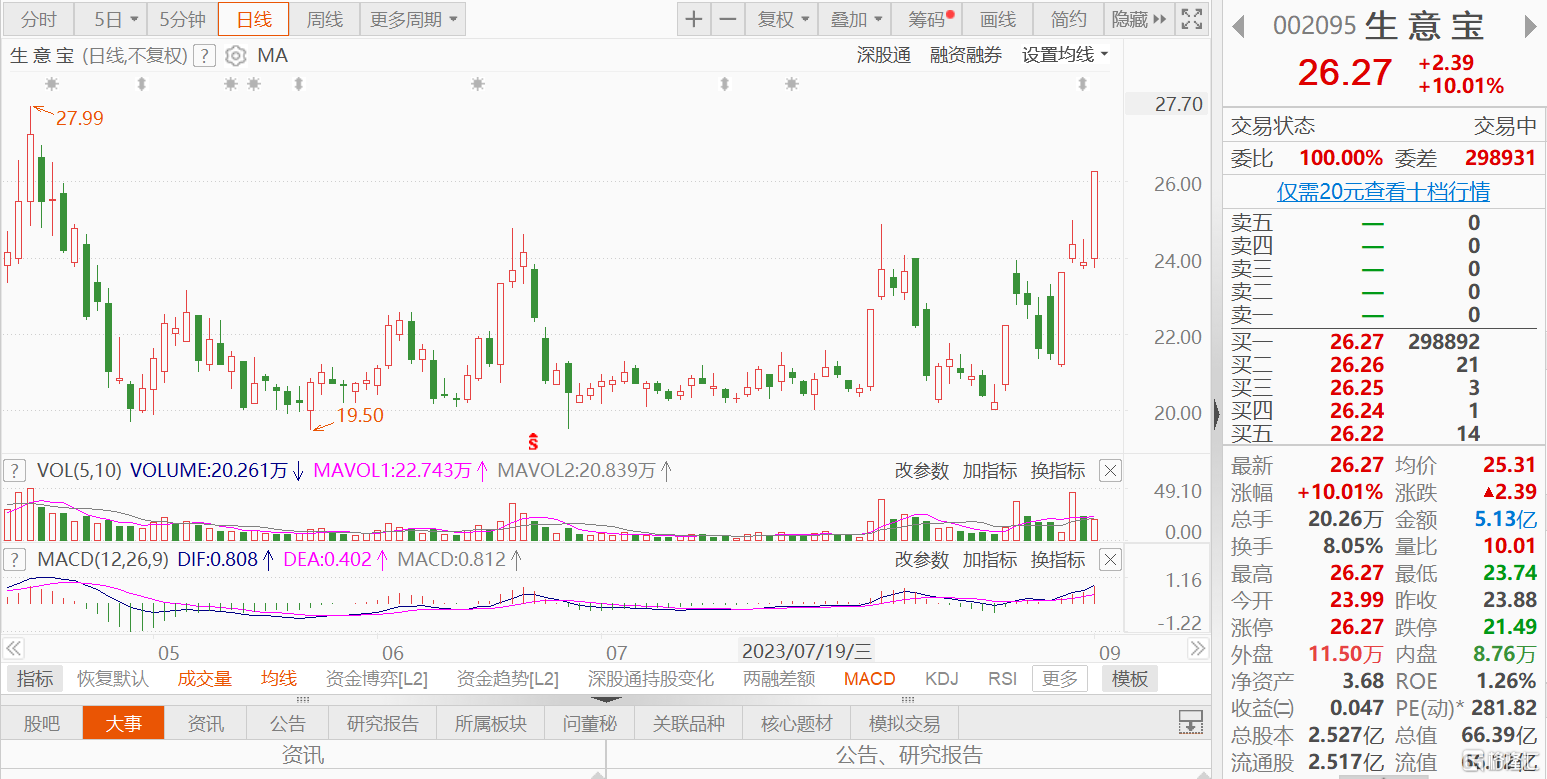
Task: Select 日线 daily chart
Action: click(x=253, y=19)
